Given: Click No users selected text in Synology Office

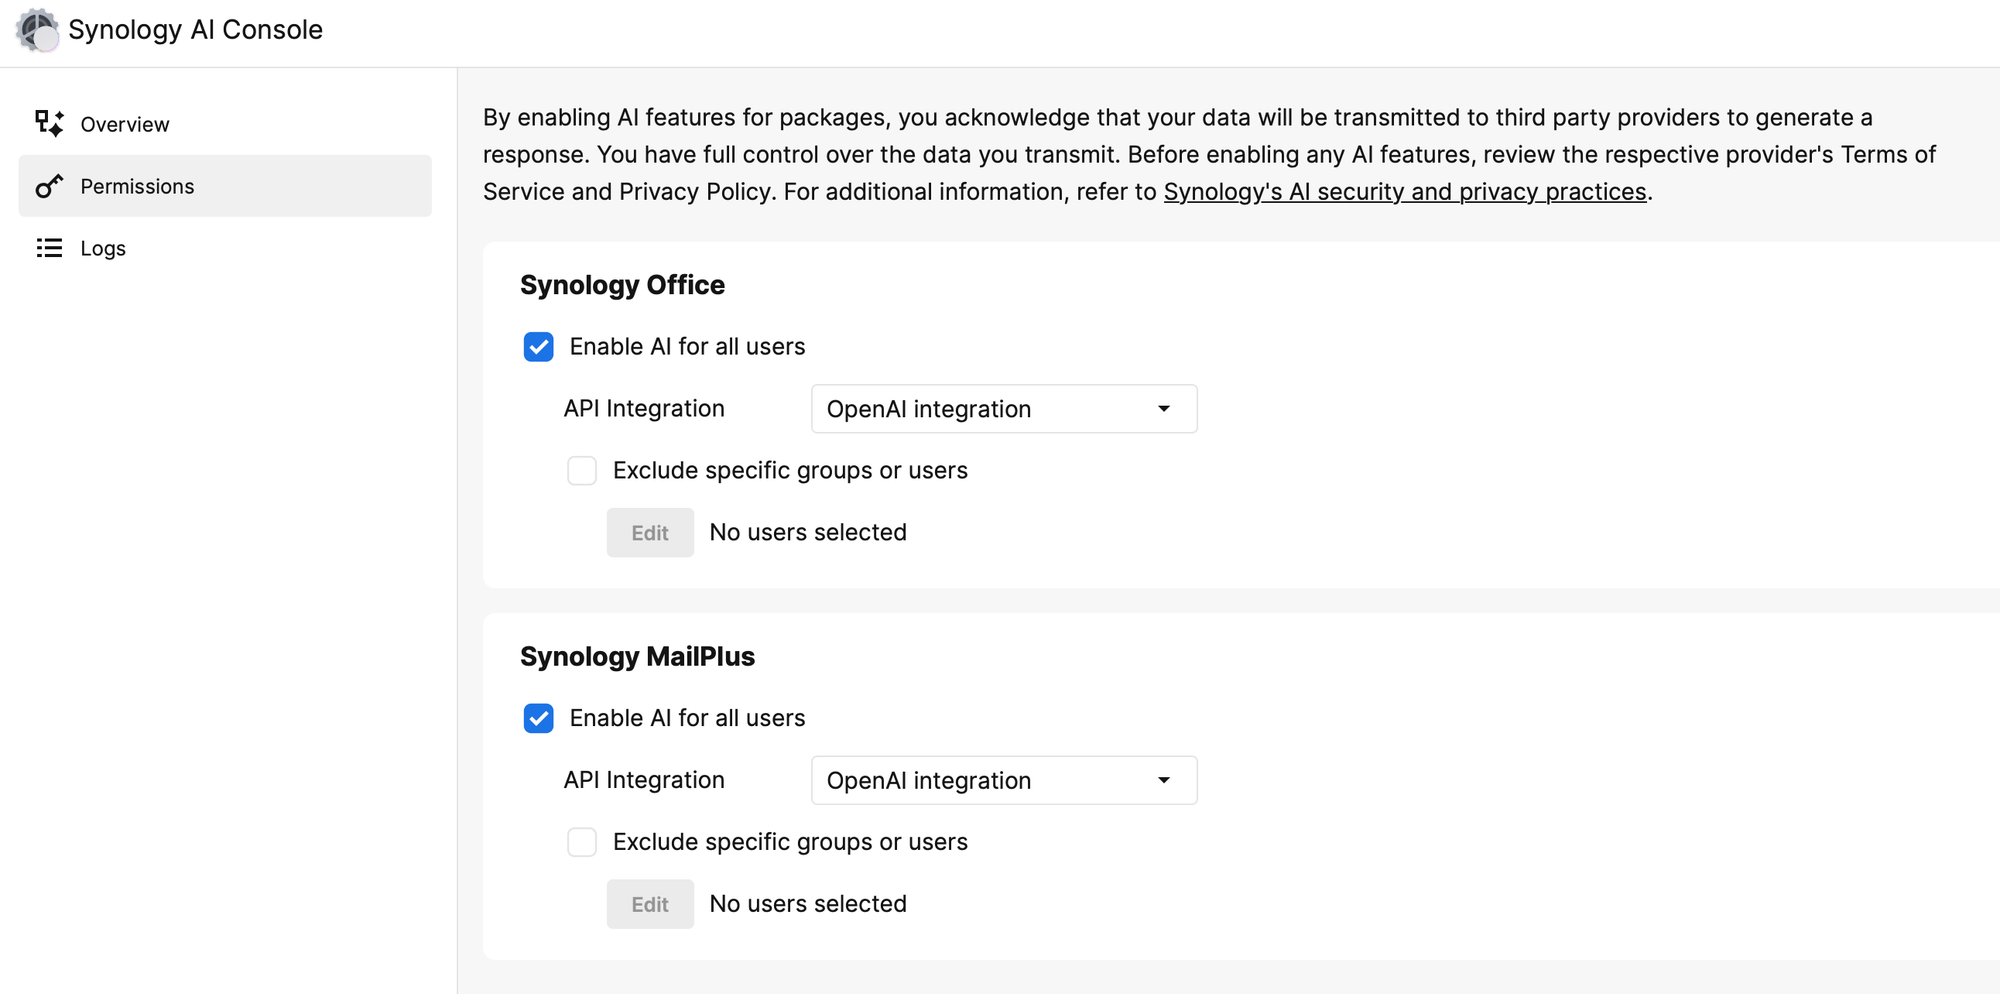Looking at the screenshot, I should [808, 532].
